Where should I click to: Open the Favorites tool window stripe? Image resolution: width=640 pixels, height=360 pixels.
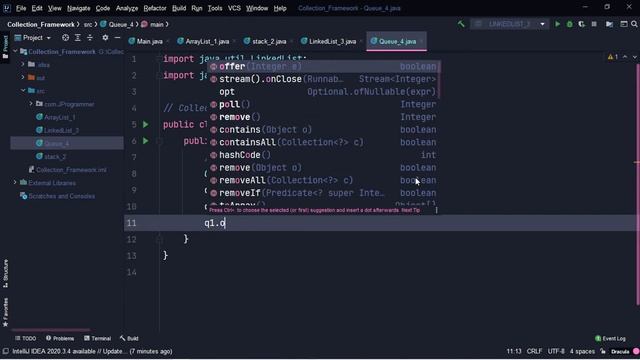(x=5, y=312)
